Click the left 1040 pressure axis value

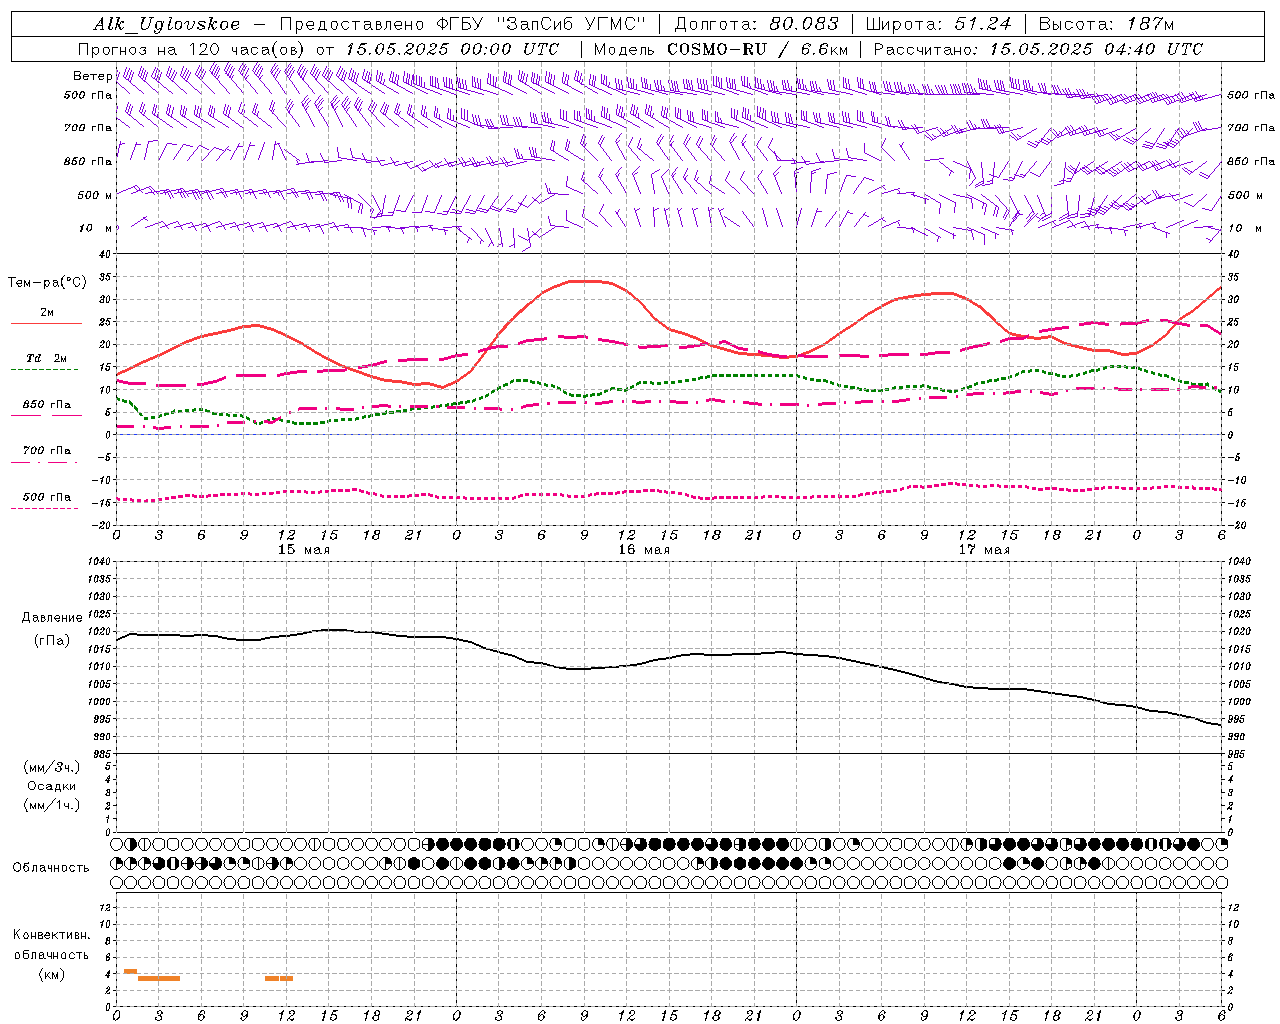pos(100,562)
